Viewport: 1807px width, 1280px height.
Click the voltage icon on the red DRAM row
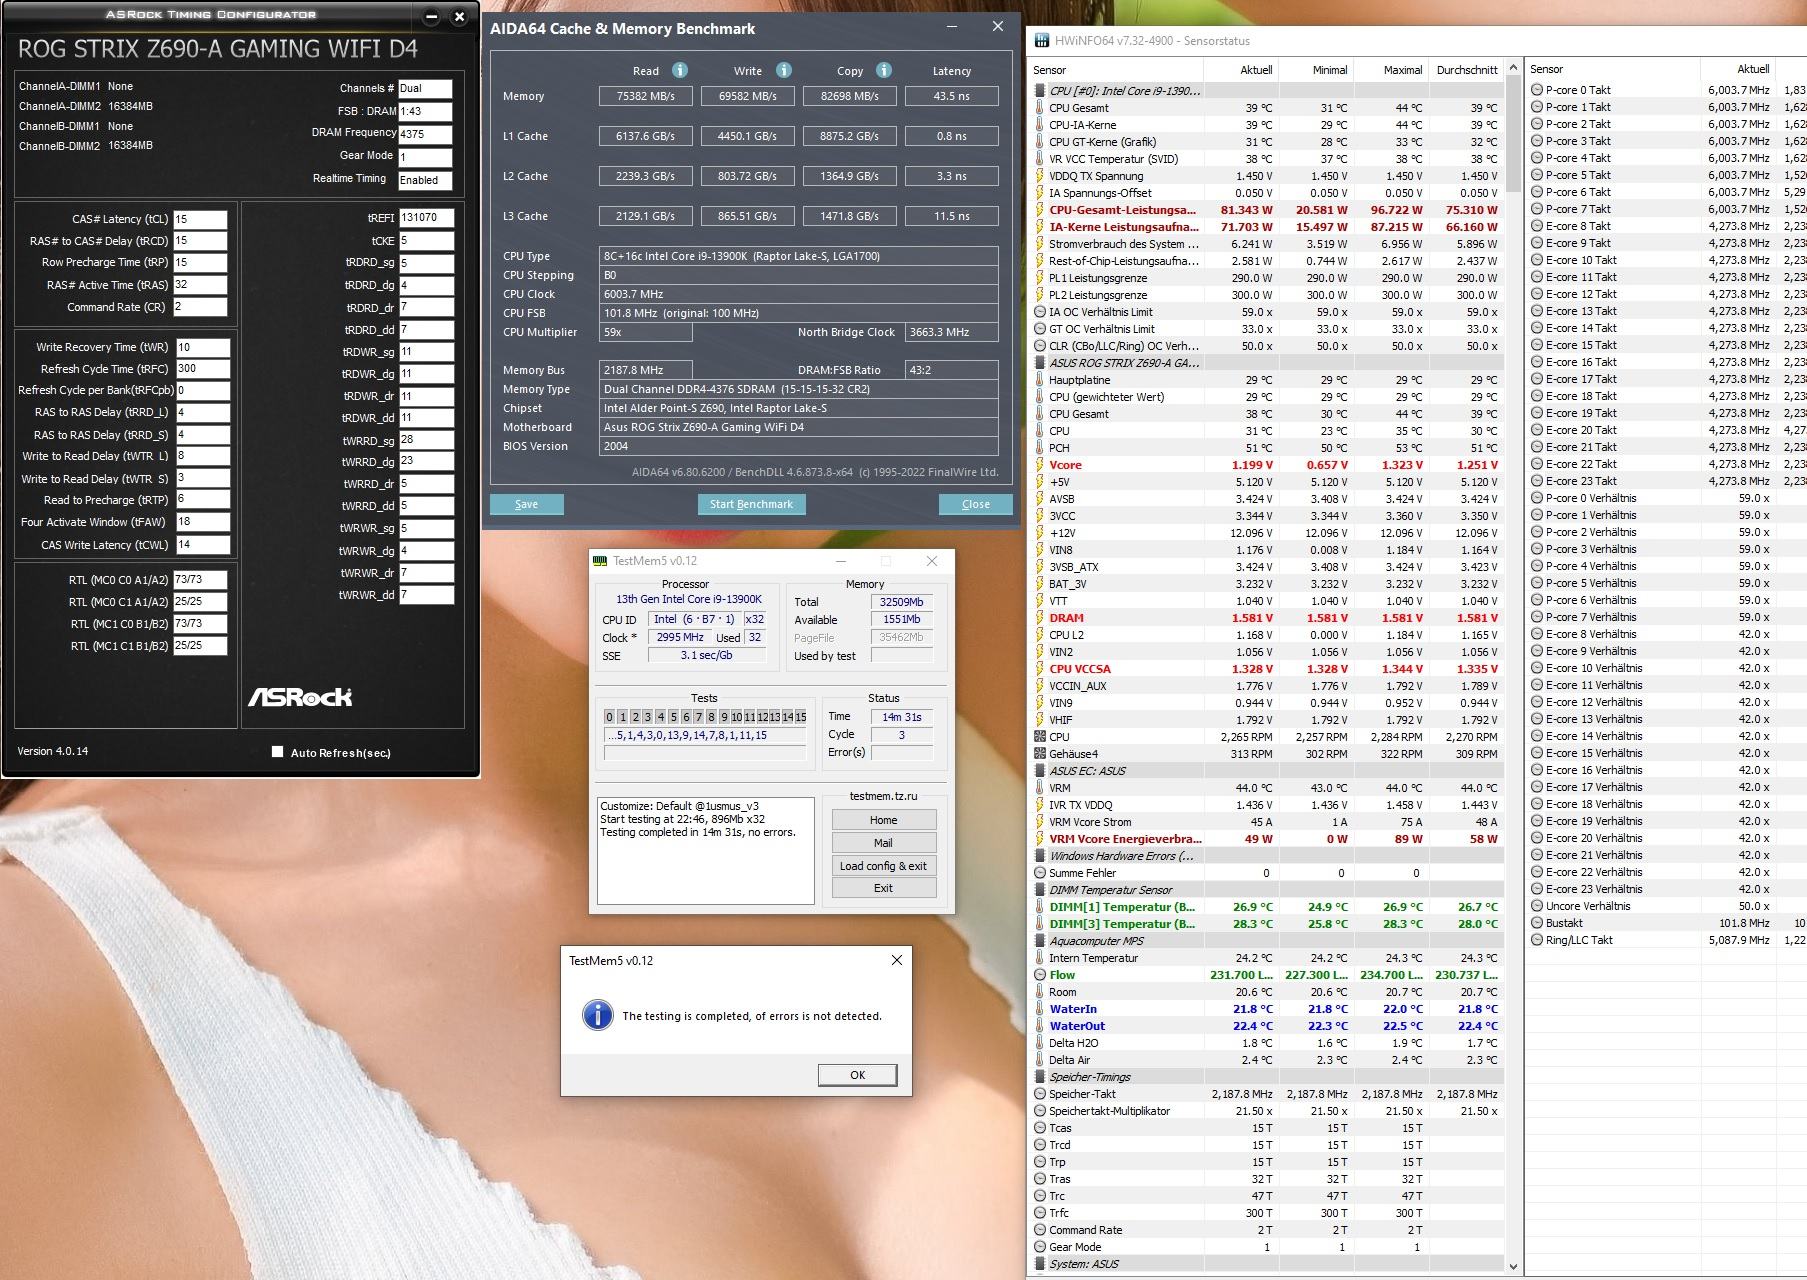[x=1040, y=618]
